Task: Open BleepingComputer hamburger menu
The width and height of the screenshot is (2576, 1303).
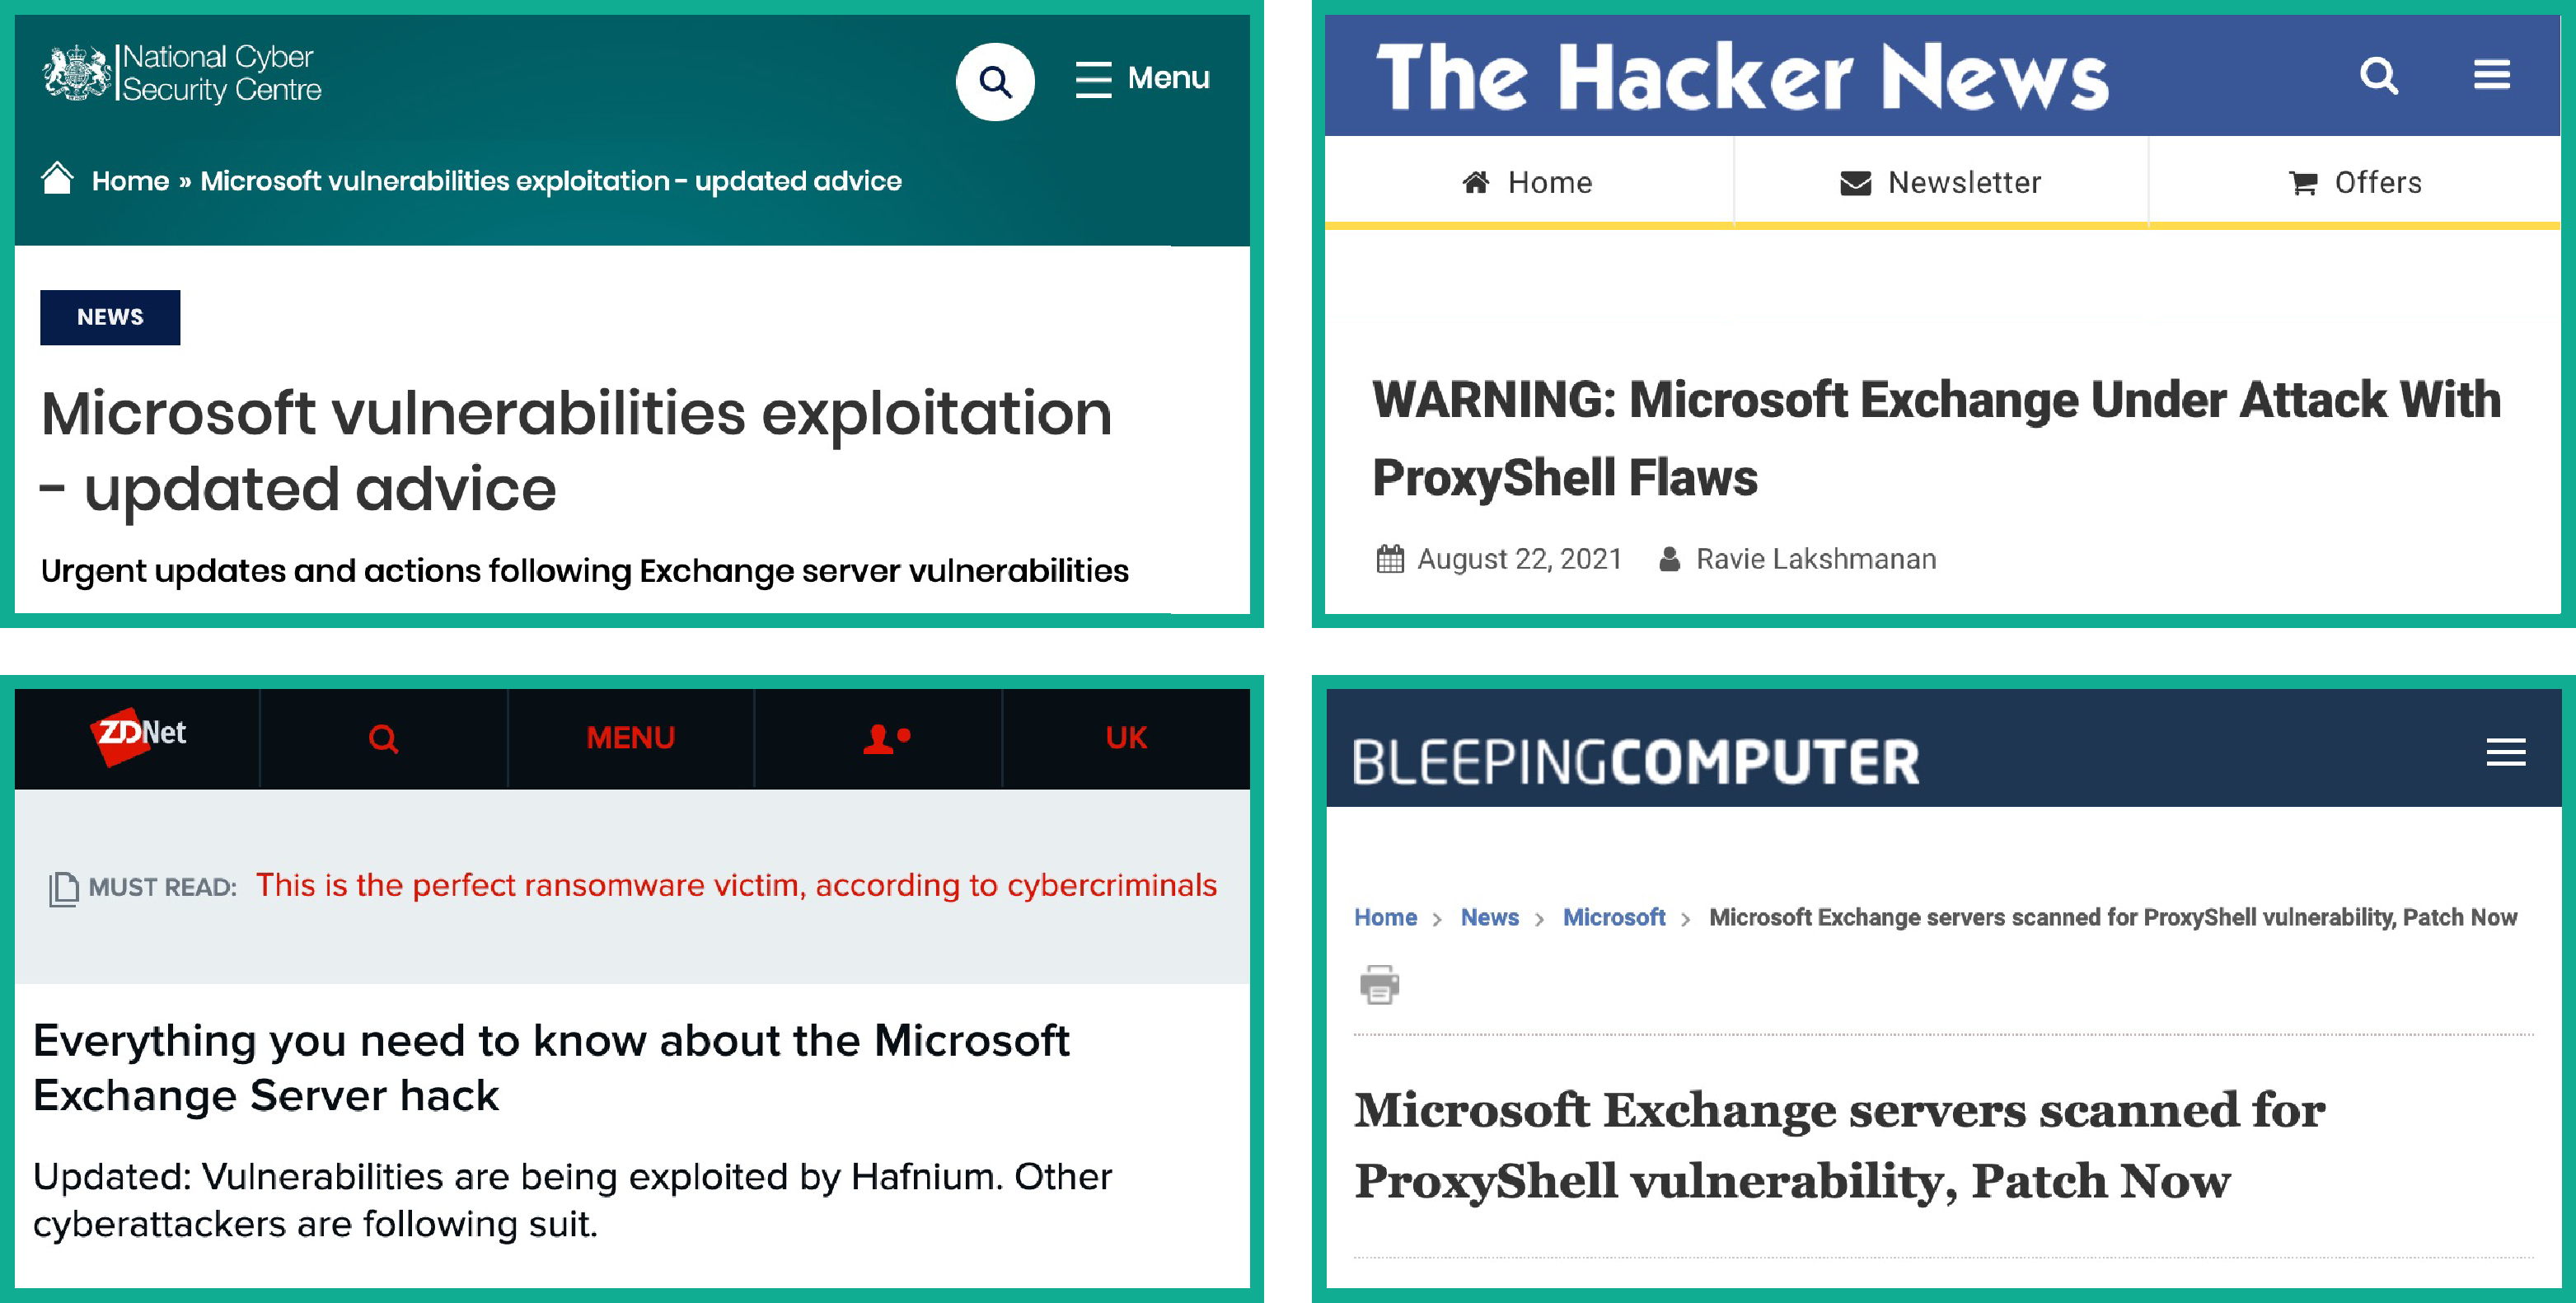Action: [2505, 752]
